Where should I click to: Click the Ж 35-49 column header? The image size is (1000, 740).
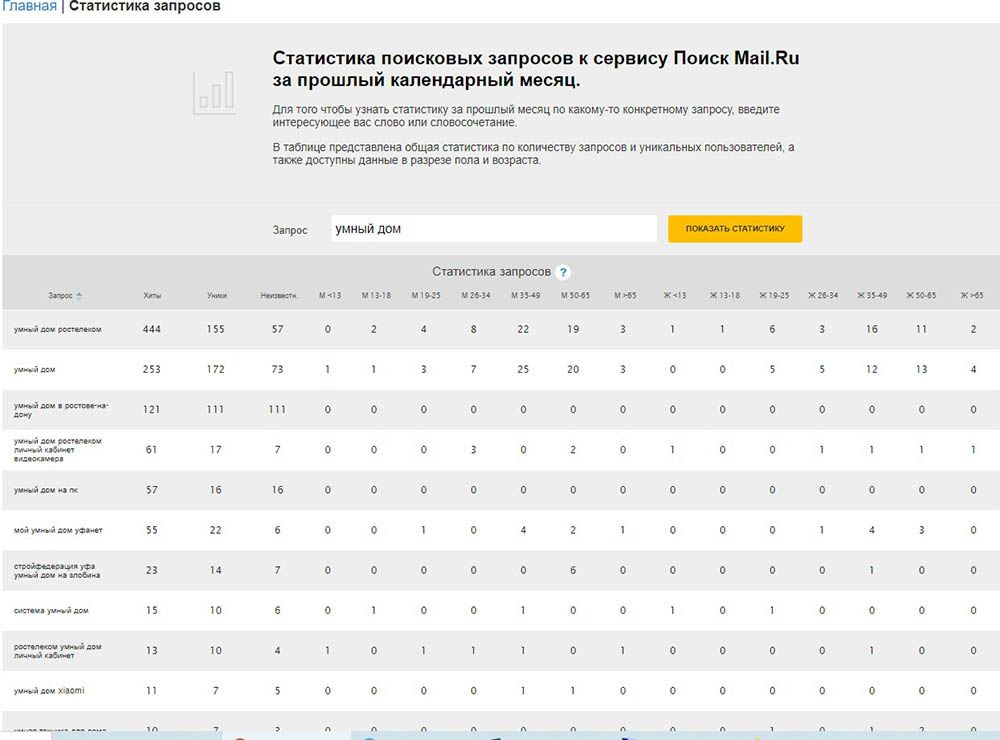872,295
